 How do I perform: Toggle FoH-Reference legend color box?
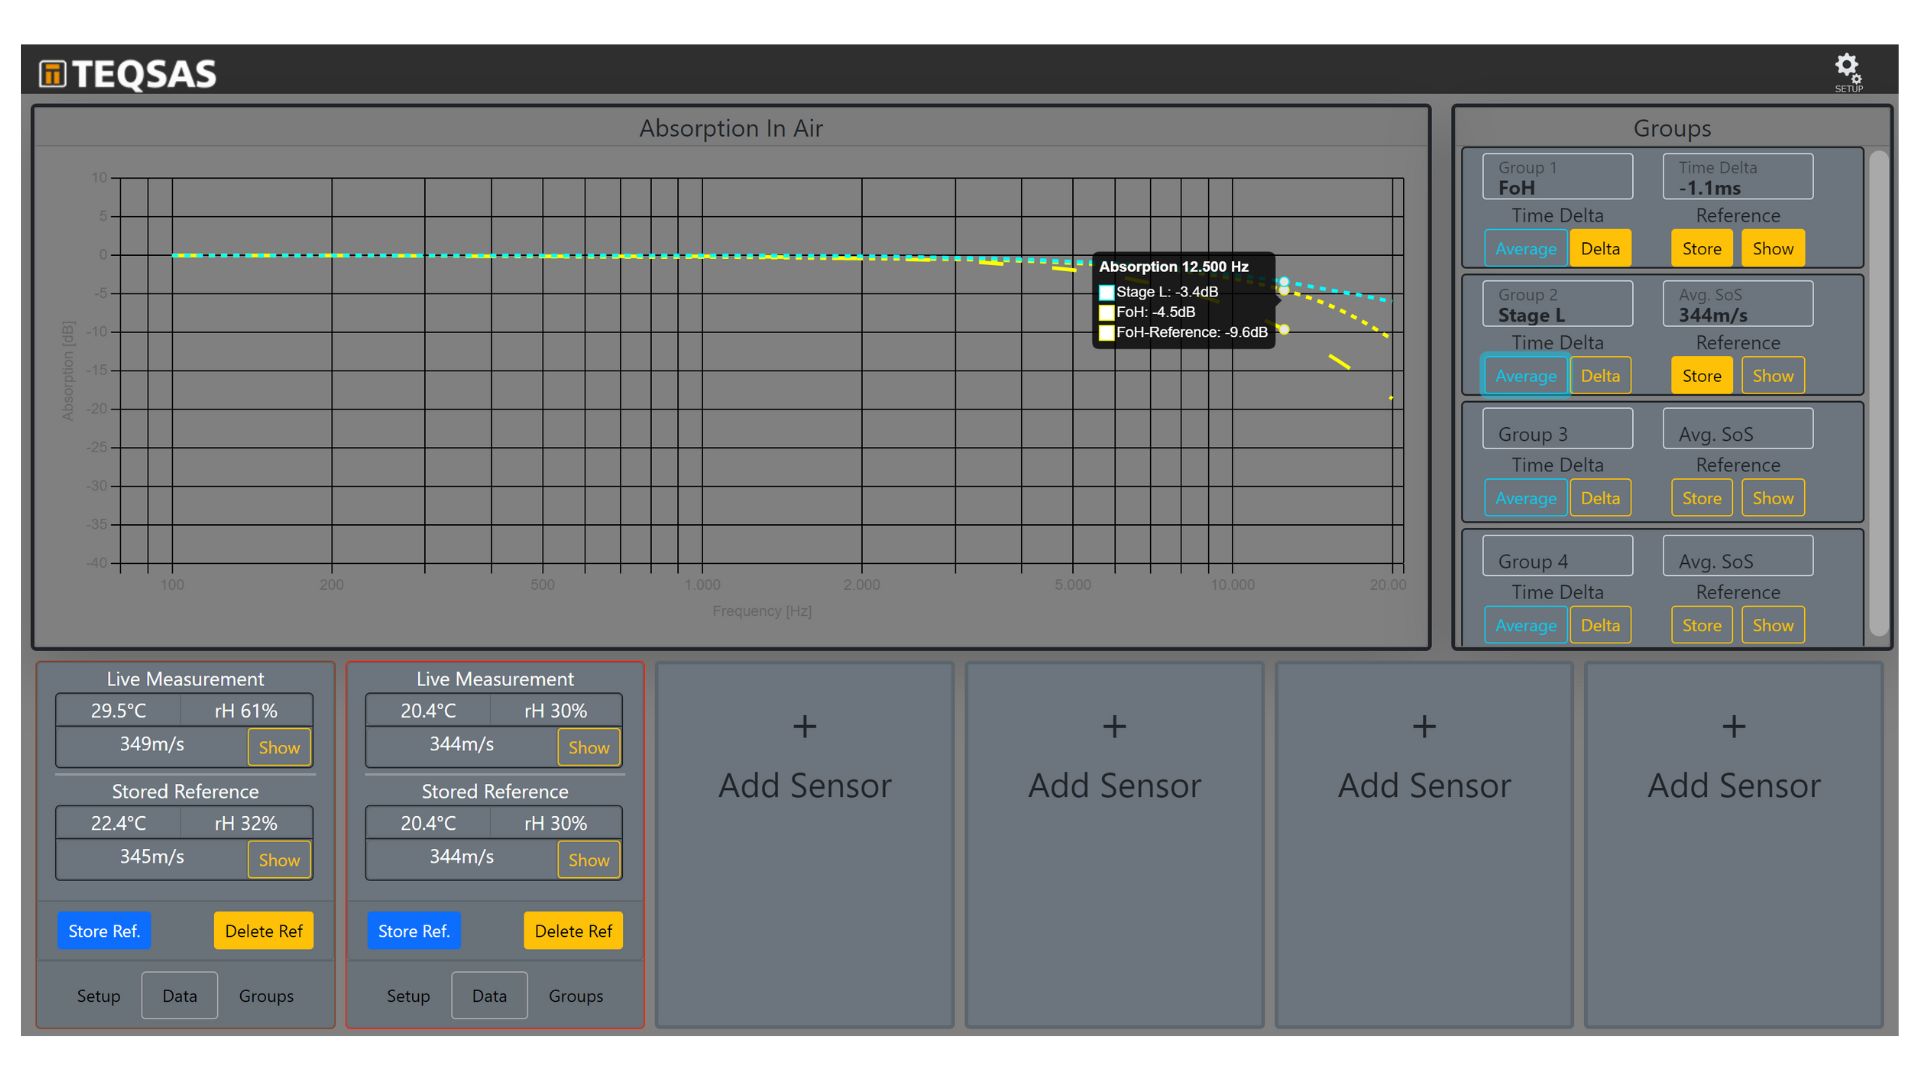[1107, 333]
